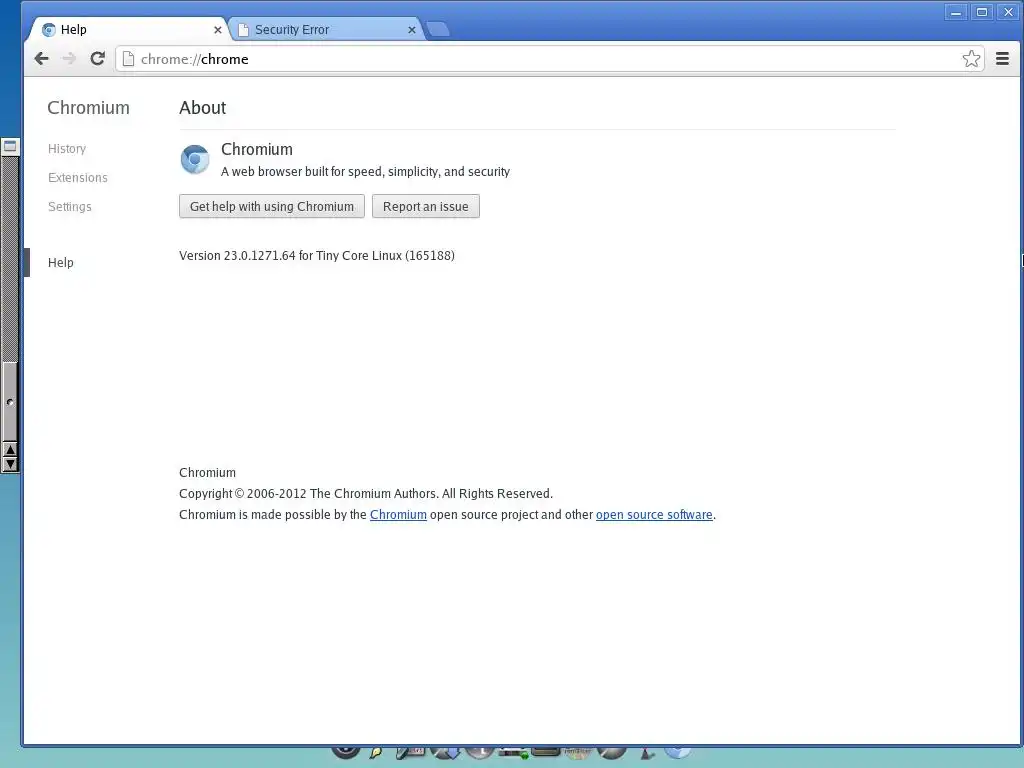Click the Copyright 2006-2012 line
This screenshot has height=768, width=1024.
[366, 494]
